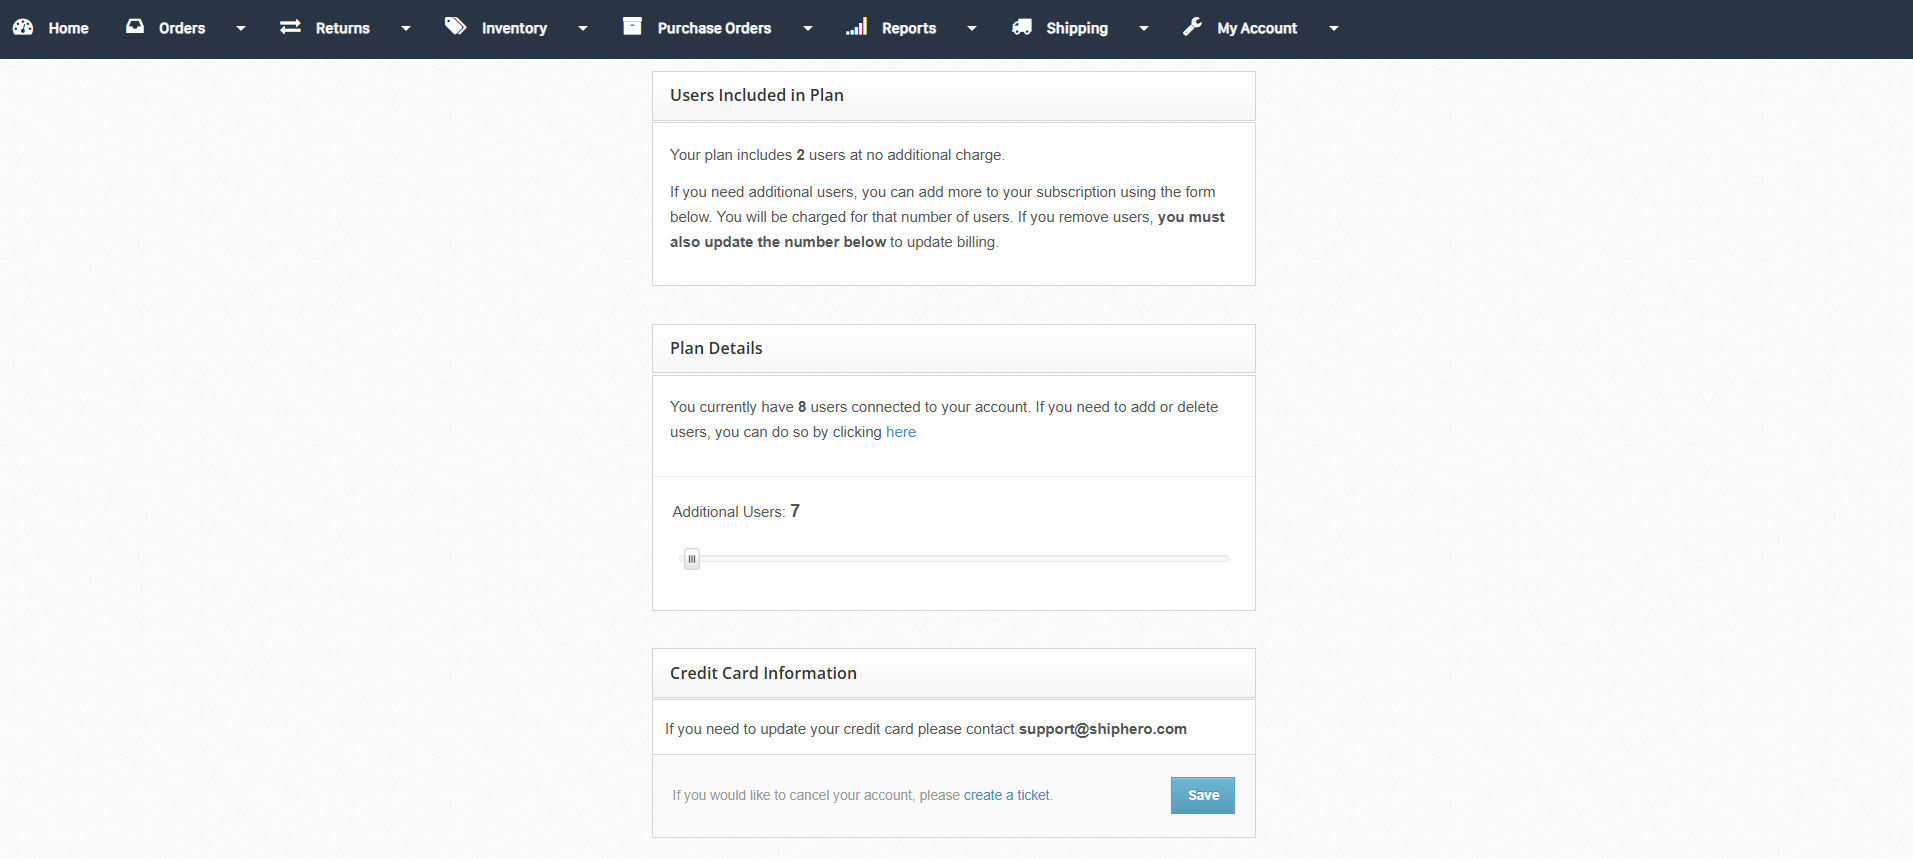1913x859 pixels.
Task: Click the Inventory tags icon
Action: click(x=456, y=26)
